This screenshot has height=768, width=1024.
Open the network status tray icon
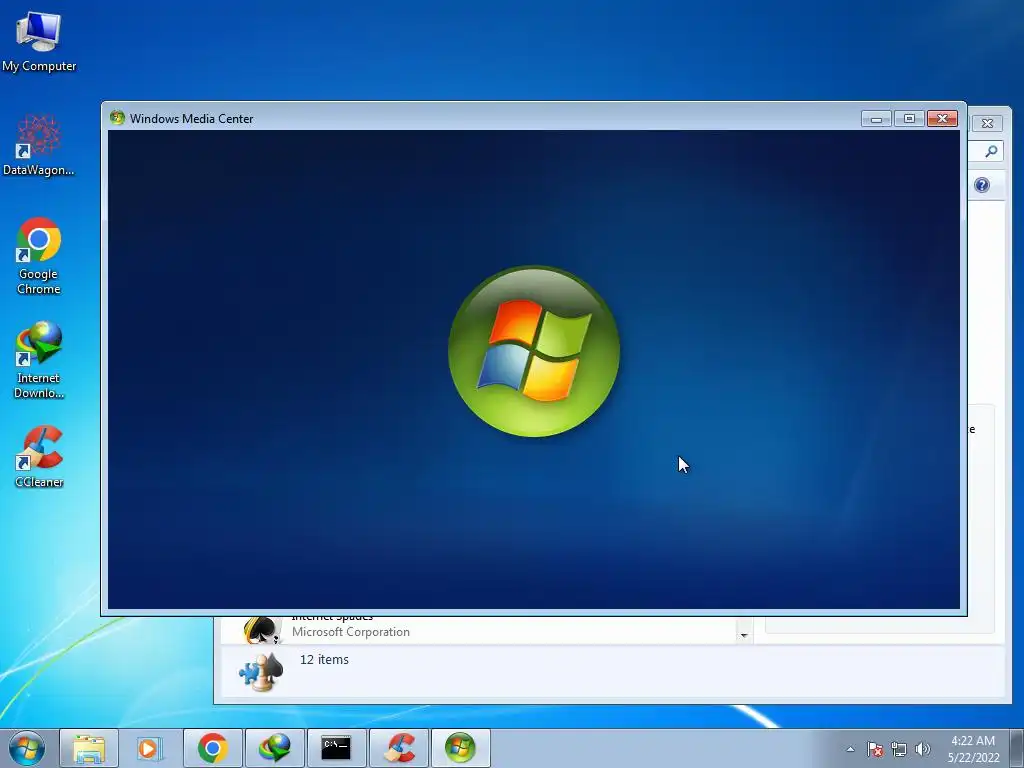pos(899,749)
